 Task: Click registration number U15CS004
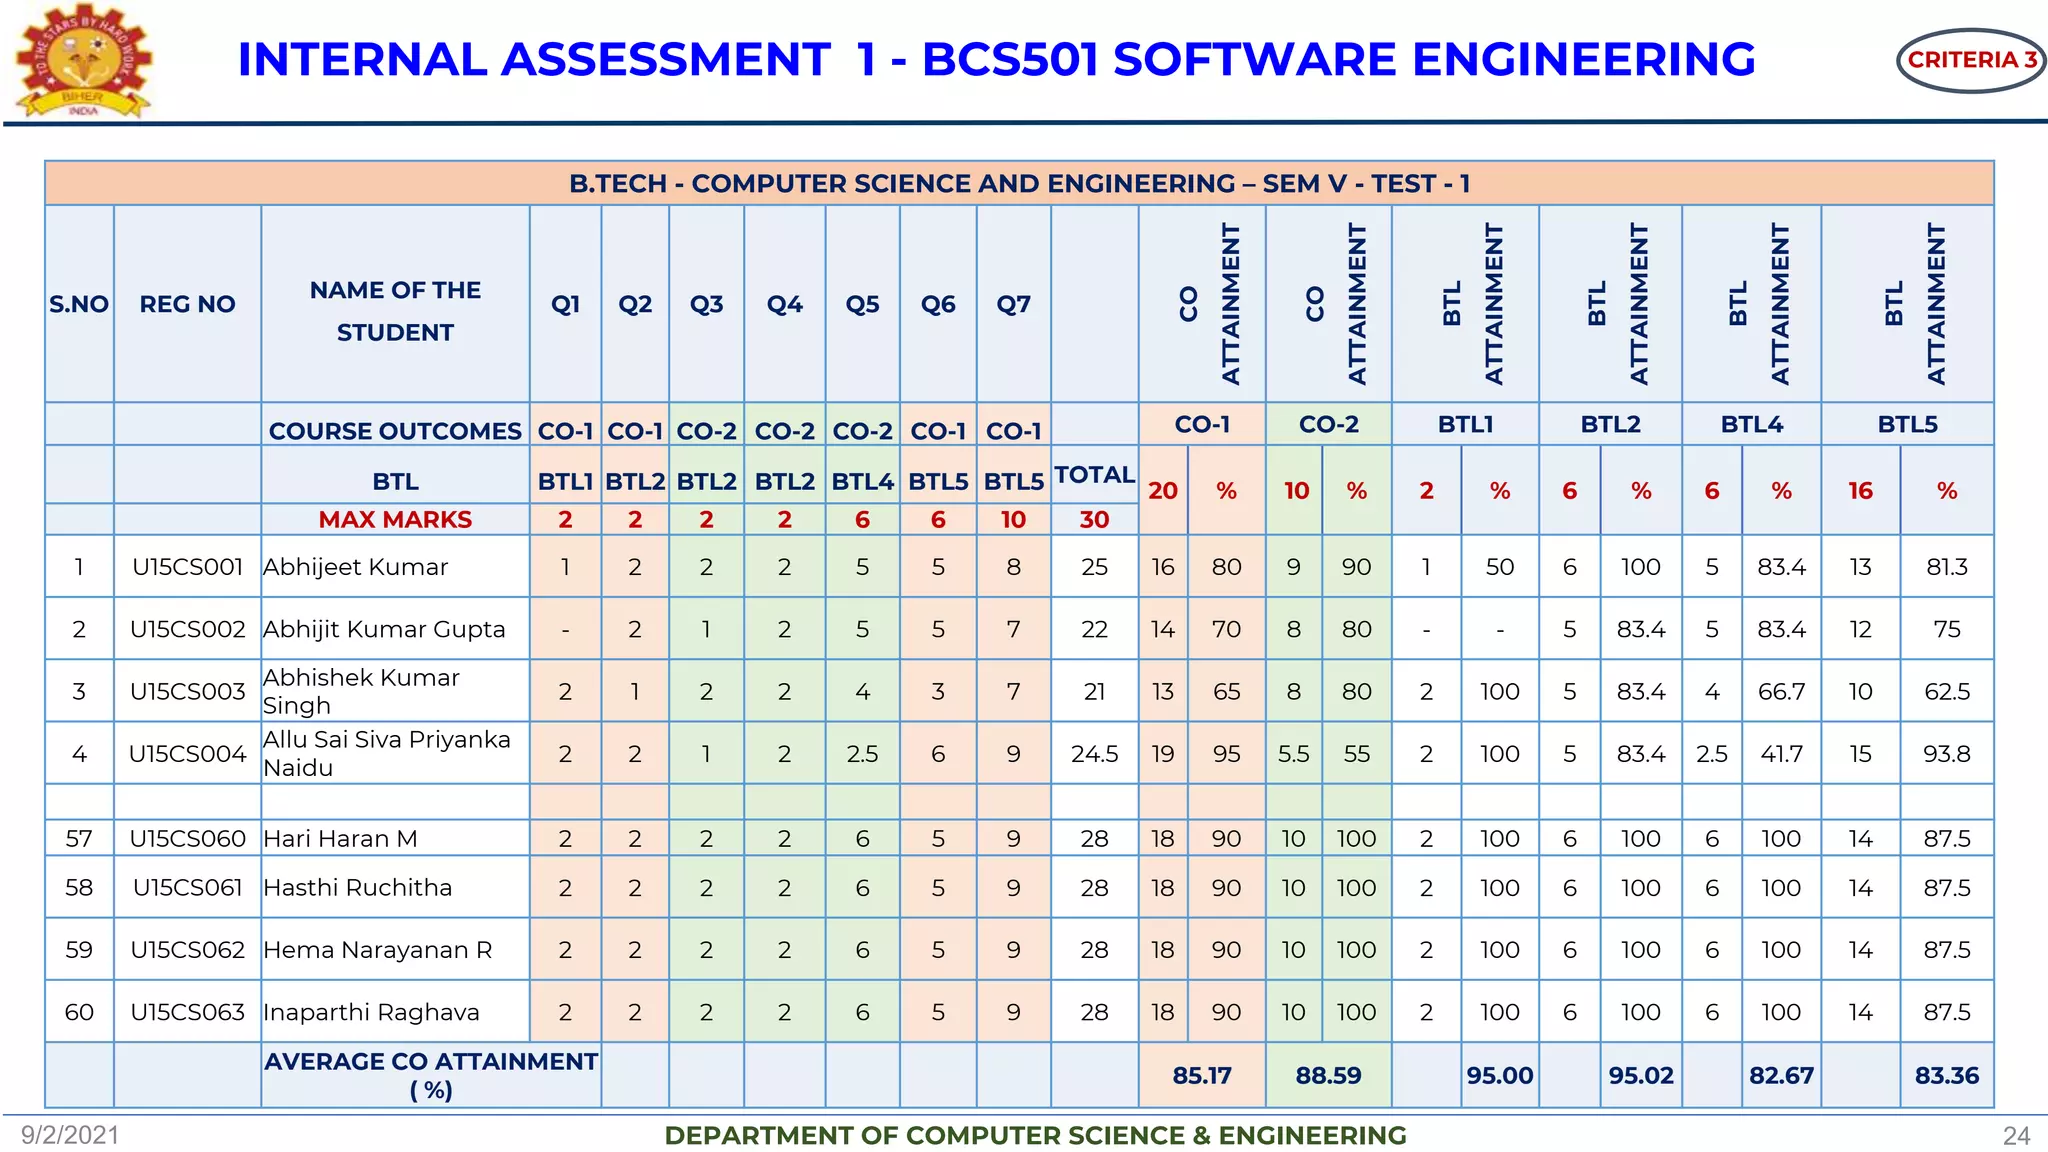click(187, 754)
